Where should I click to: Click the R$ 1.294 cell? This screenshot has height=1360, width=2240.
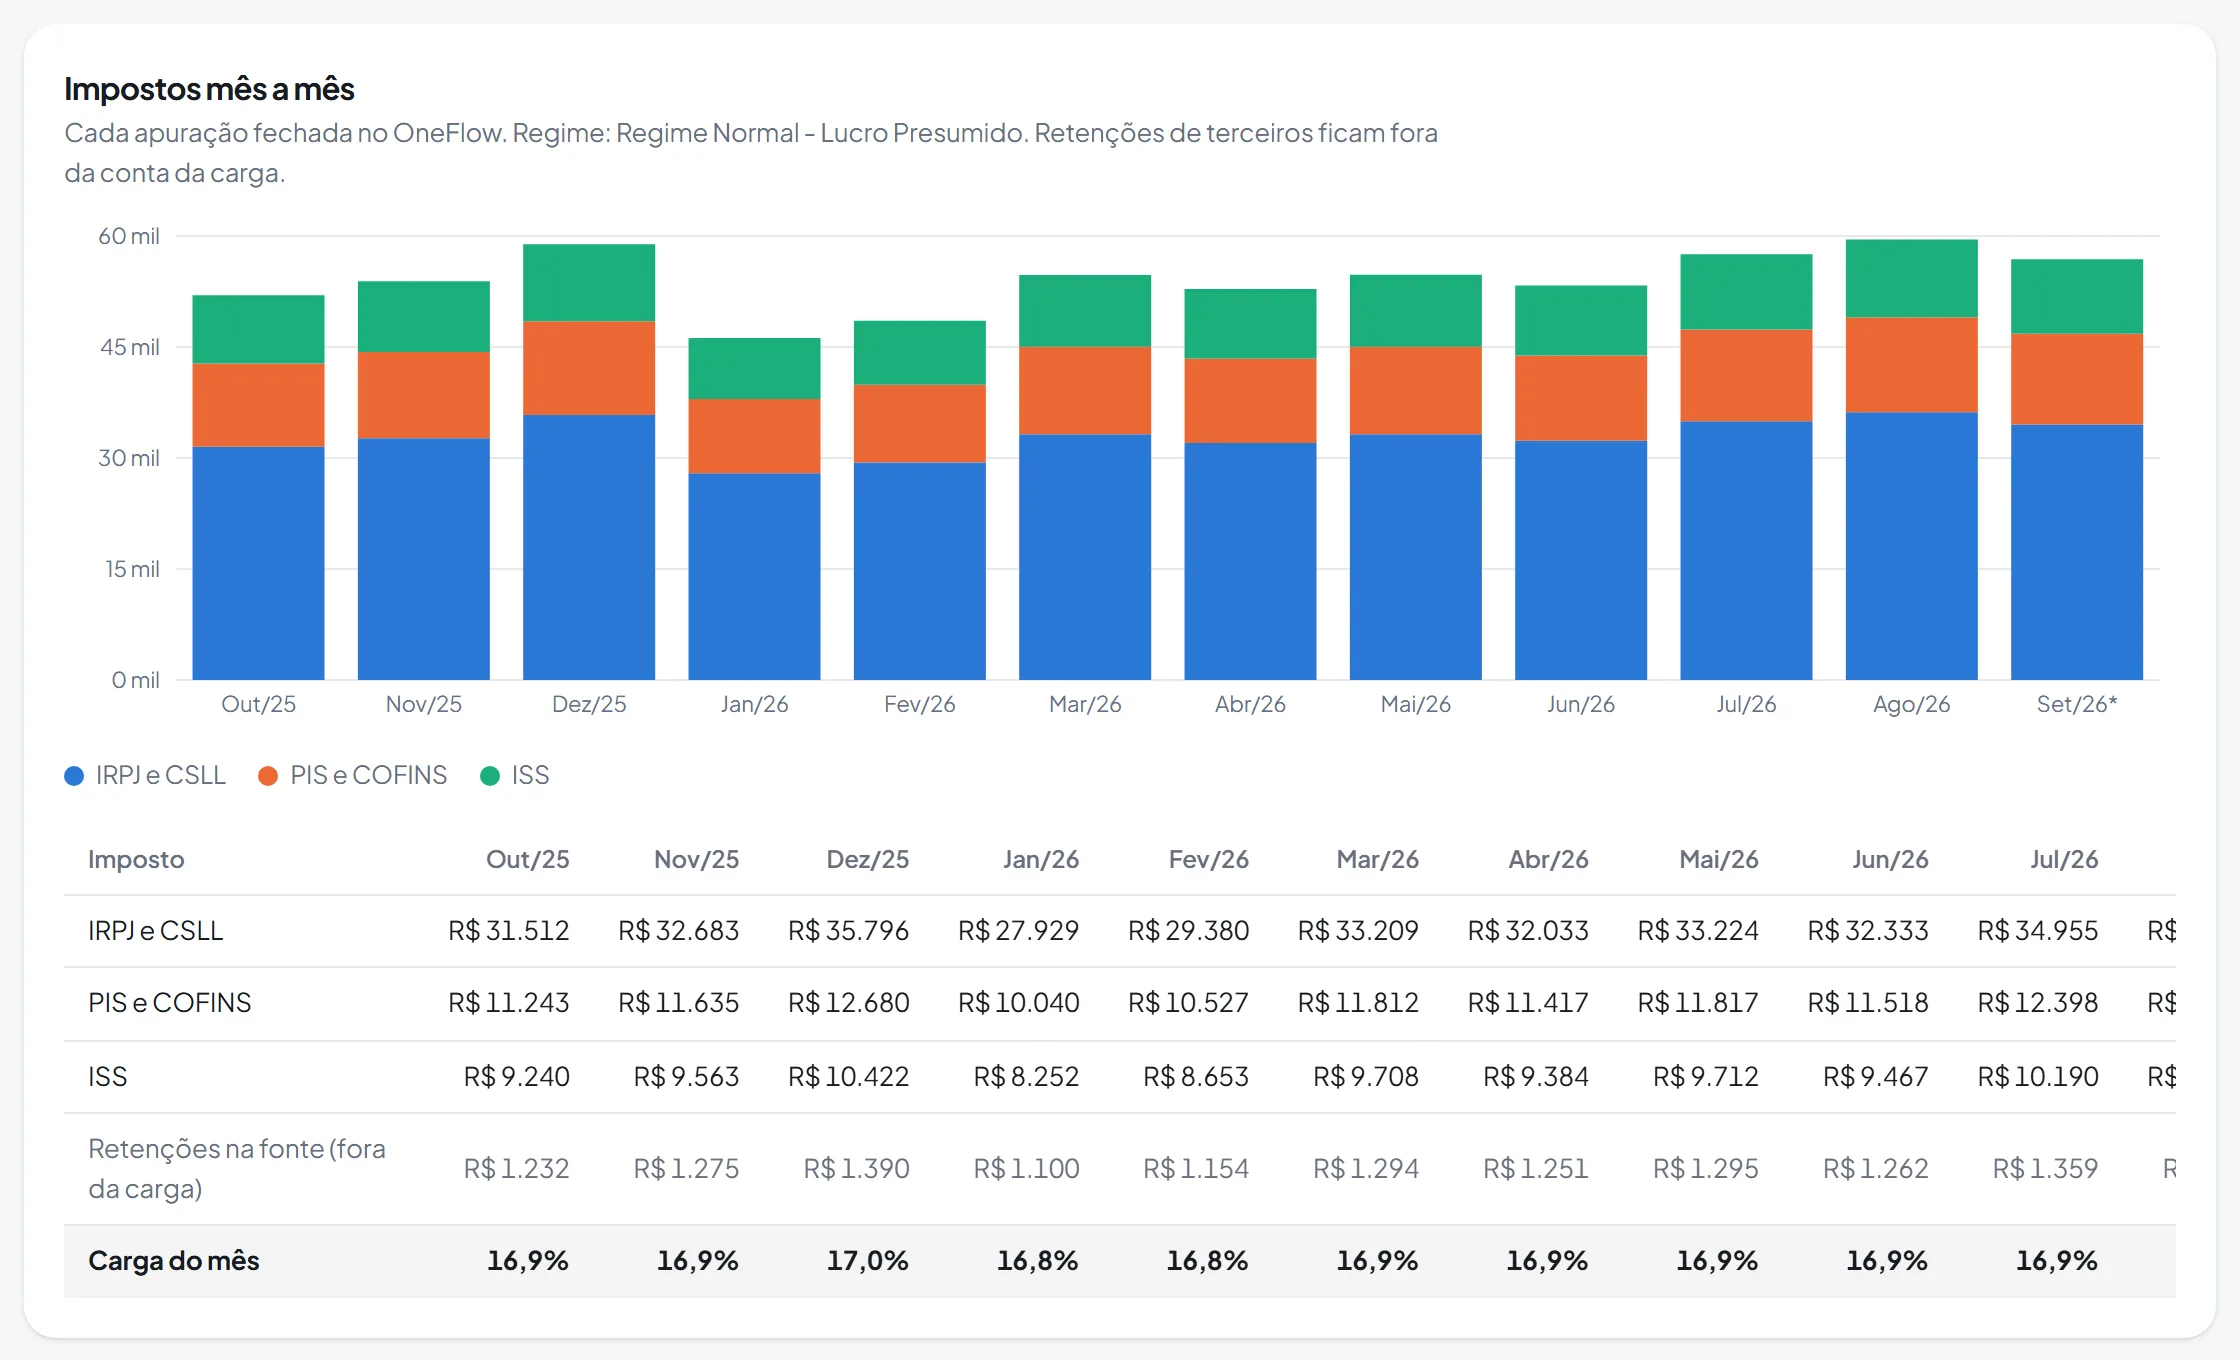point(1366,1168)
